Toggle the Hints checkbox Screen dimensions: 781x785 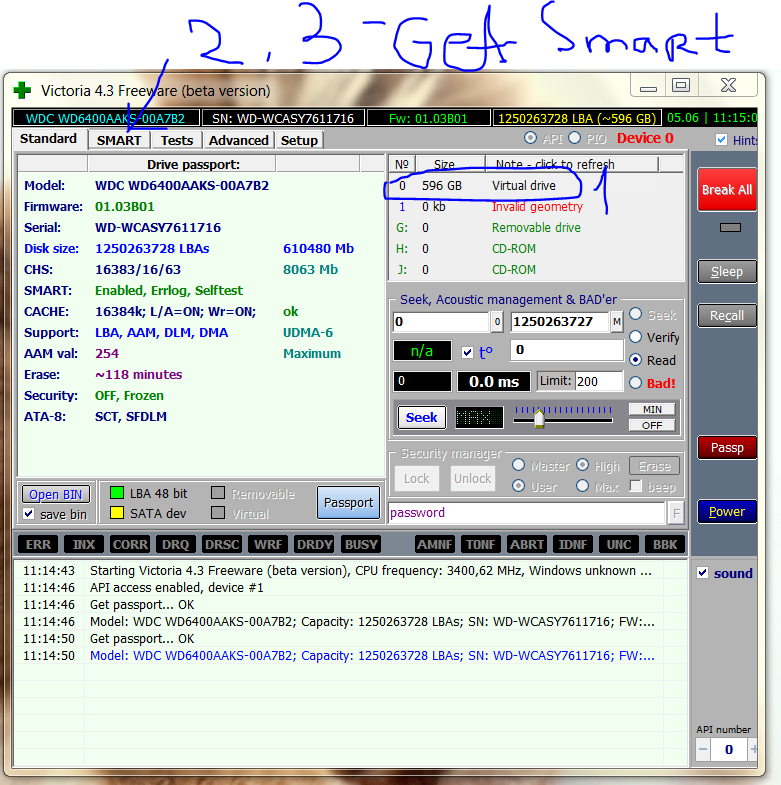pyautogui.click(x=721, y=140)
